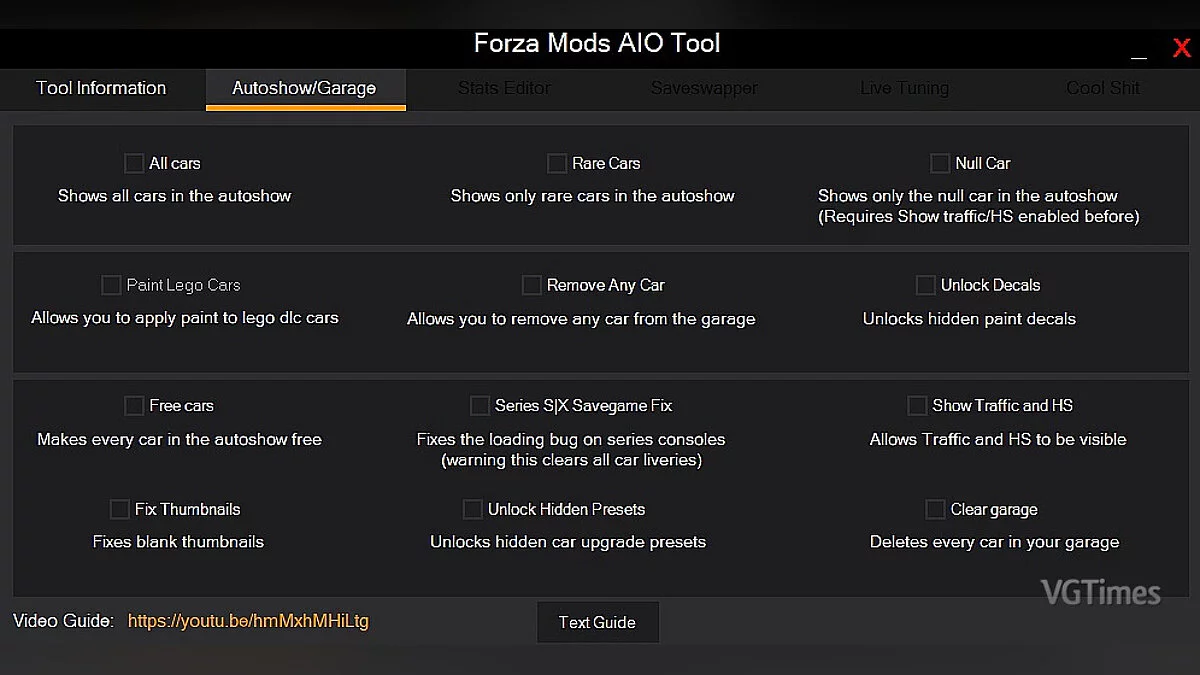Check Series S|X Savegame Fix
Viewport: 1200px width, 675px height.
479,406
